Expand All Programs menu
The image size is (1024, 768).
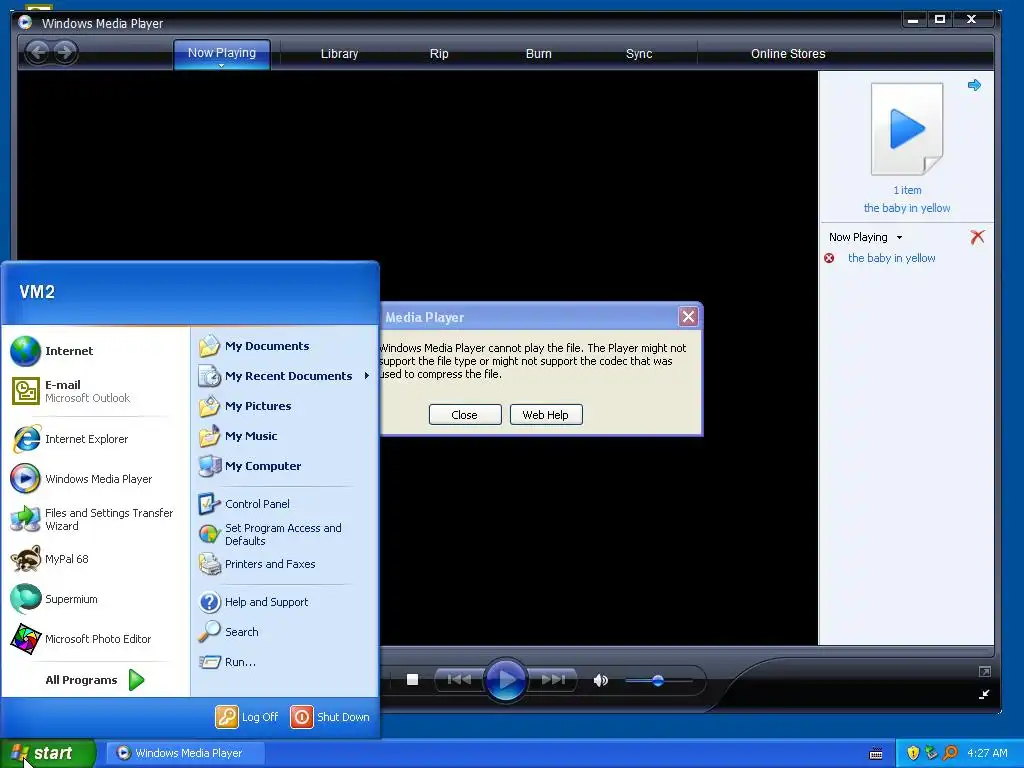point(95,680)
